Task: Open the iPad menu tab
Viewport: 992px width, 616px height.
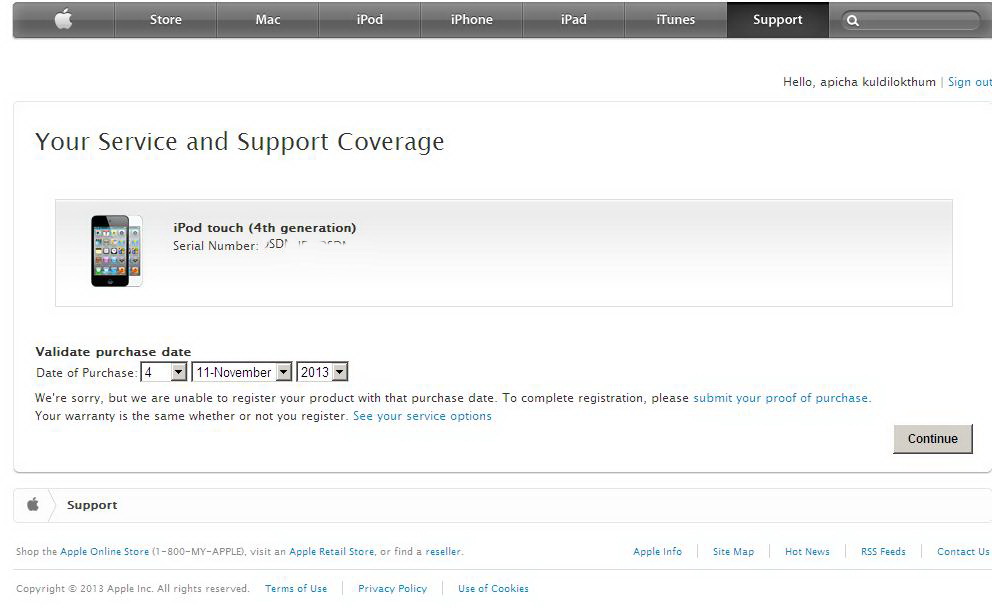Action: point(573,20)
